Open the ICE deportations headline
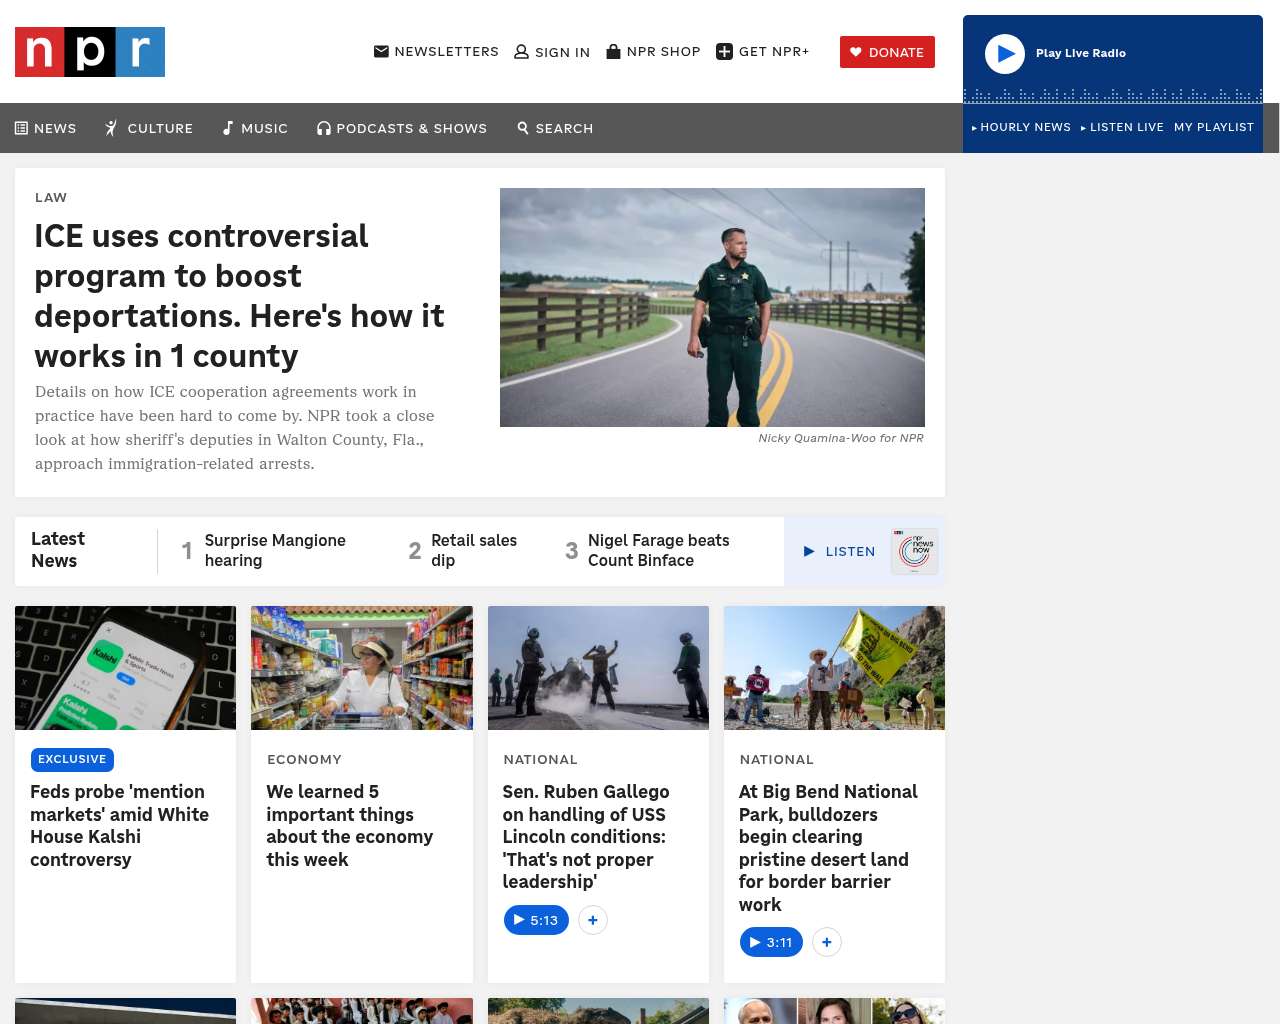Screen dimensions: 1280x1024 coord(239,296)
